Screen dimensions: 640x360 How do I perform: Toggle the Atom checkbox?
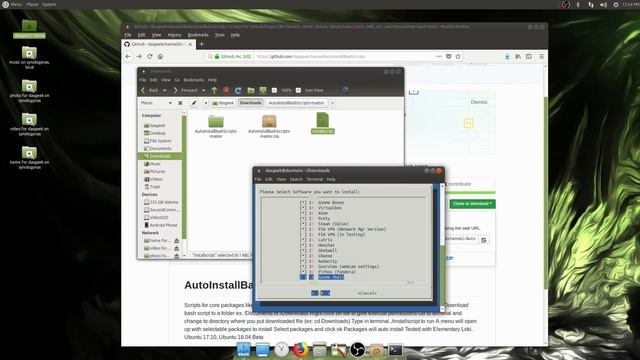(303, 213)
